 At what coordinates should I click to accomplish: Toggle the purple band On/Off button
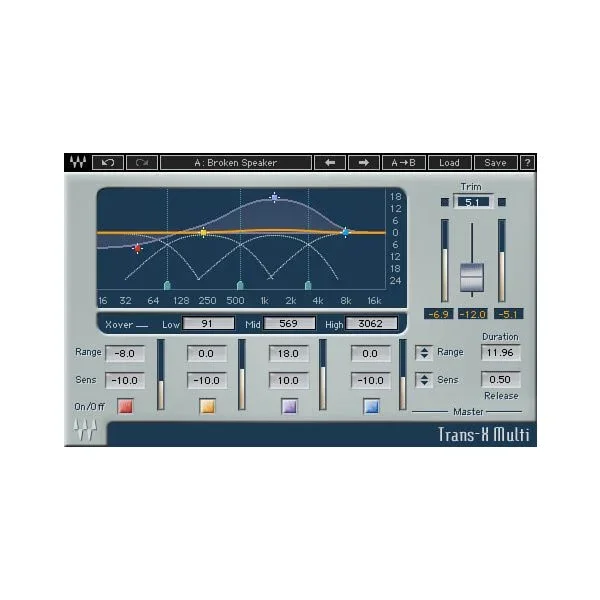(x=289, y=406)
